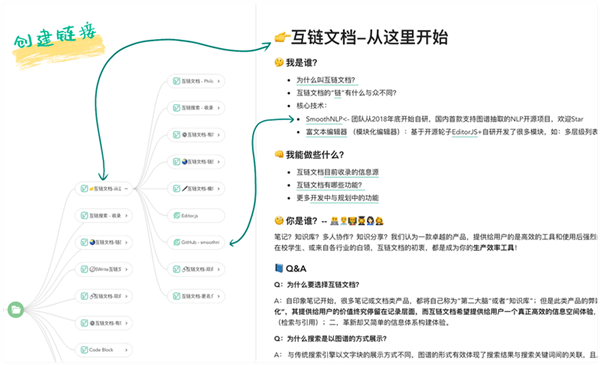Click the Editor.js node link icon
The height and width of the screenshot is (365, 600).
point(176,216)
